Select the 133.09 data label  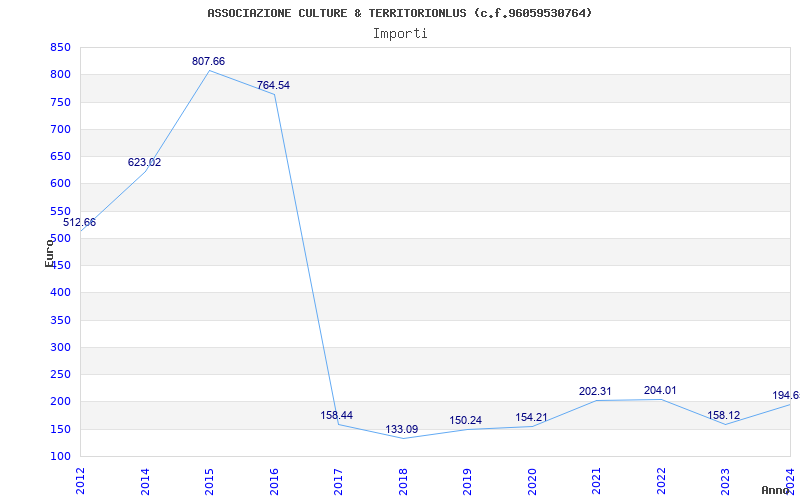pos(402,429)
